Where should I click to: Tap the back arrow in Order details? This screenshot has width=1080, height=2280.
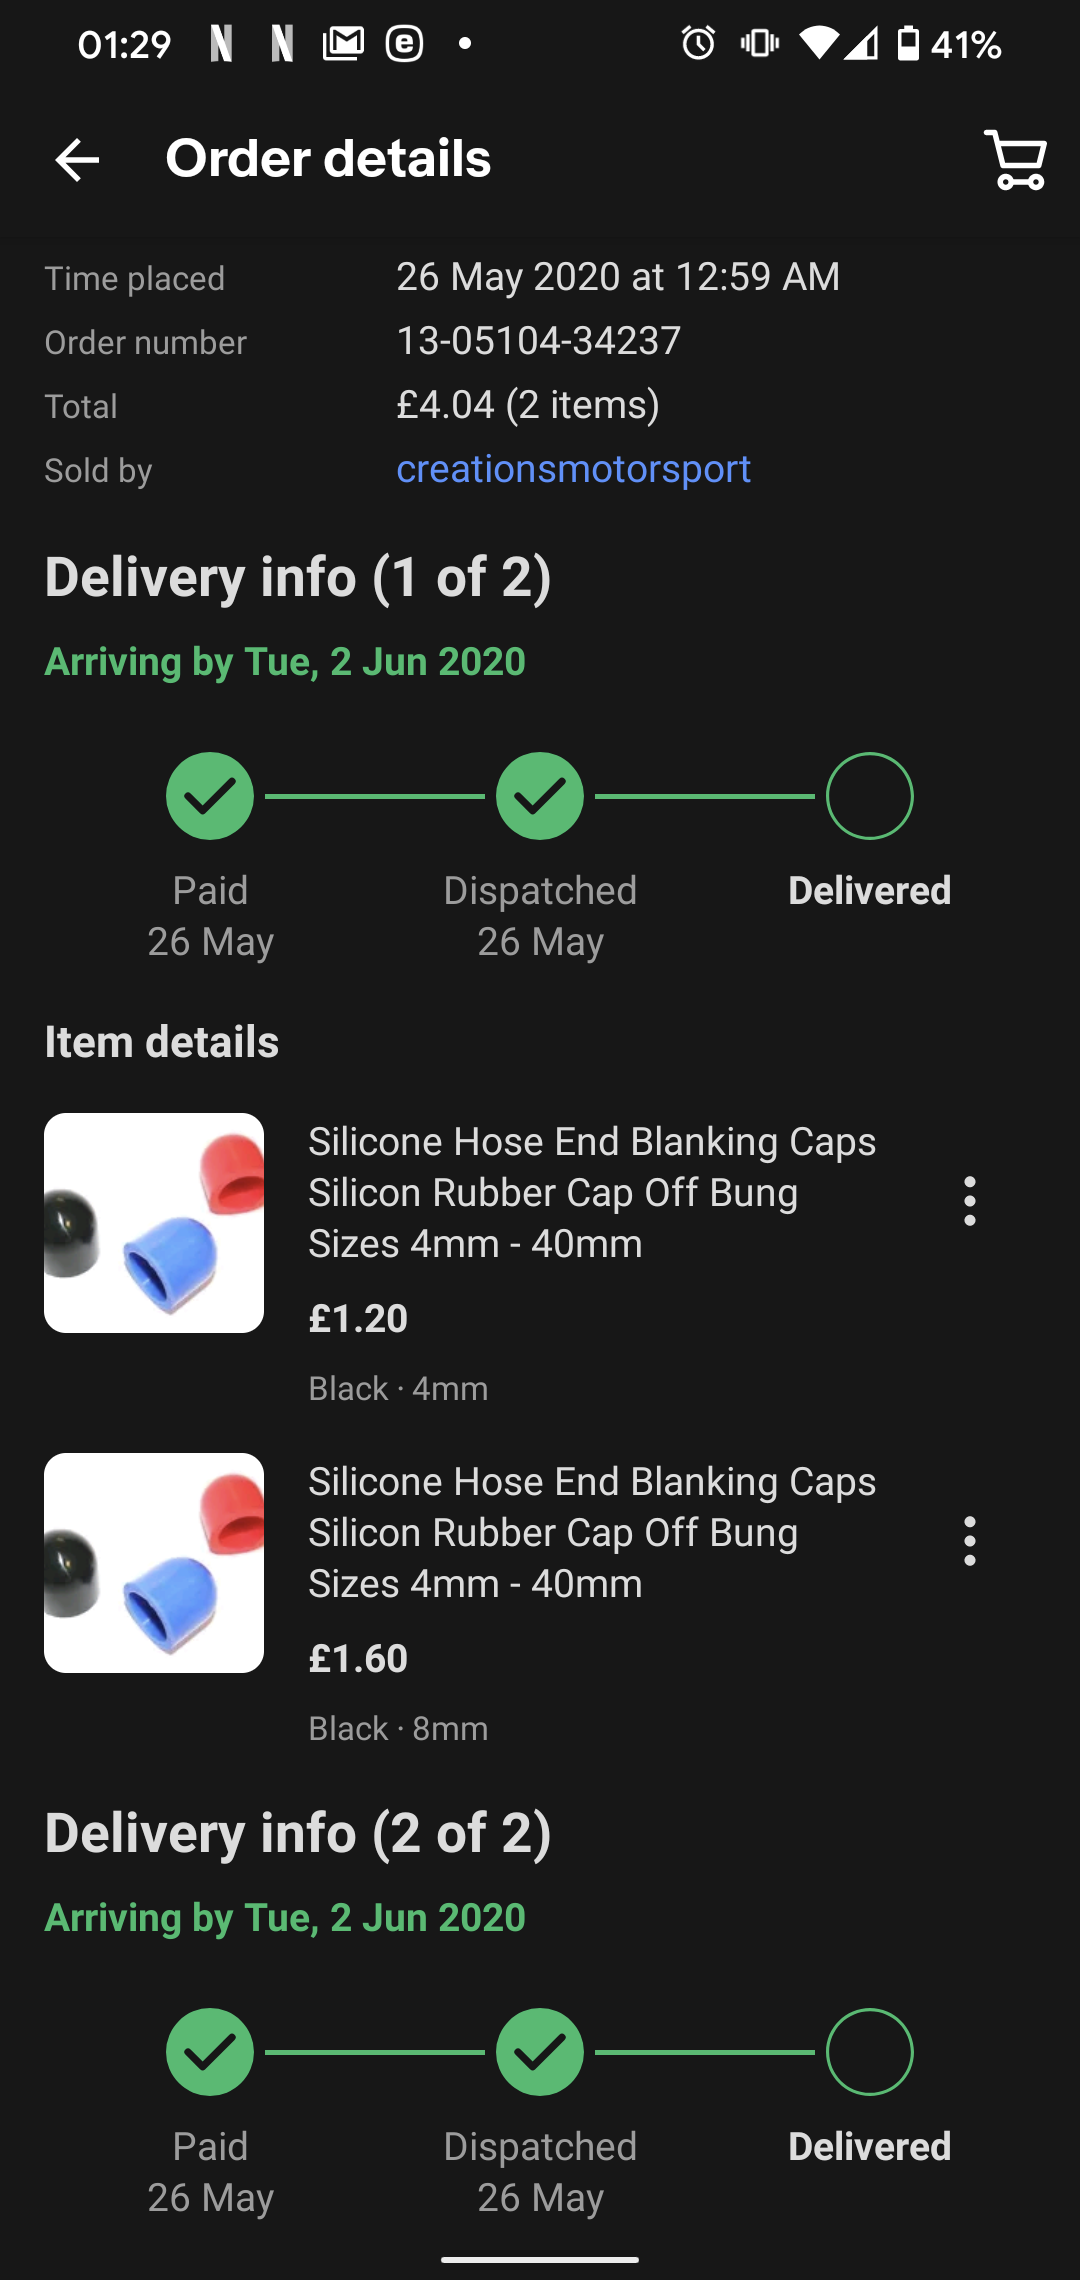point(77,160)
